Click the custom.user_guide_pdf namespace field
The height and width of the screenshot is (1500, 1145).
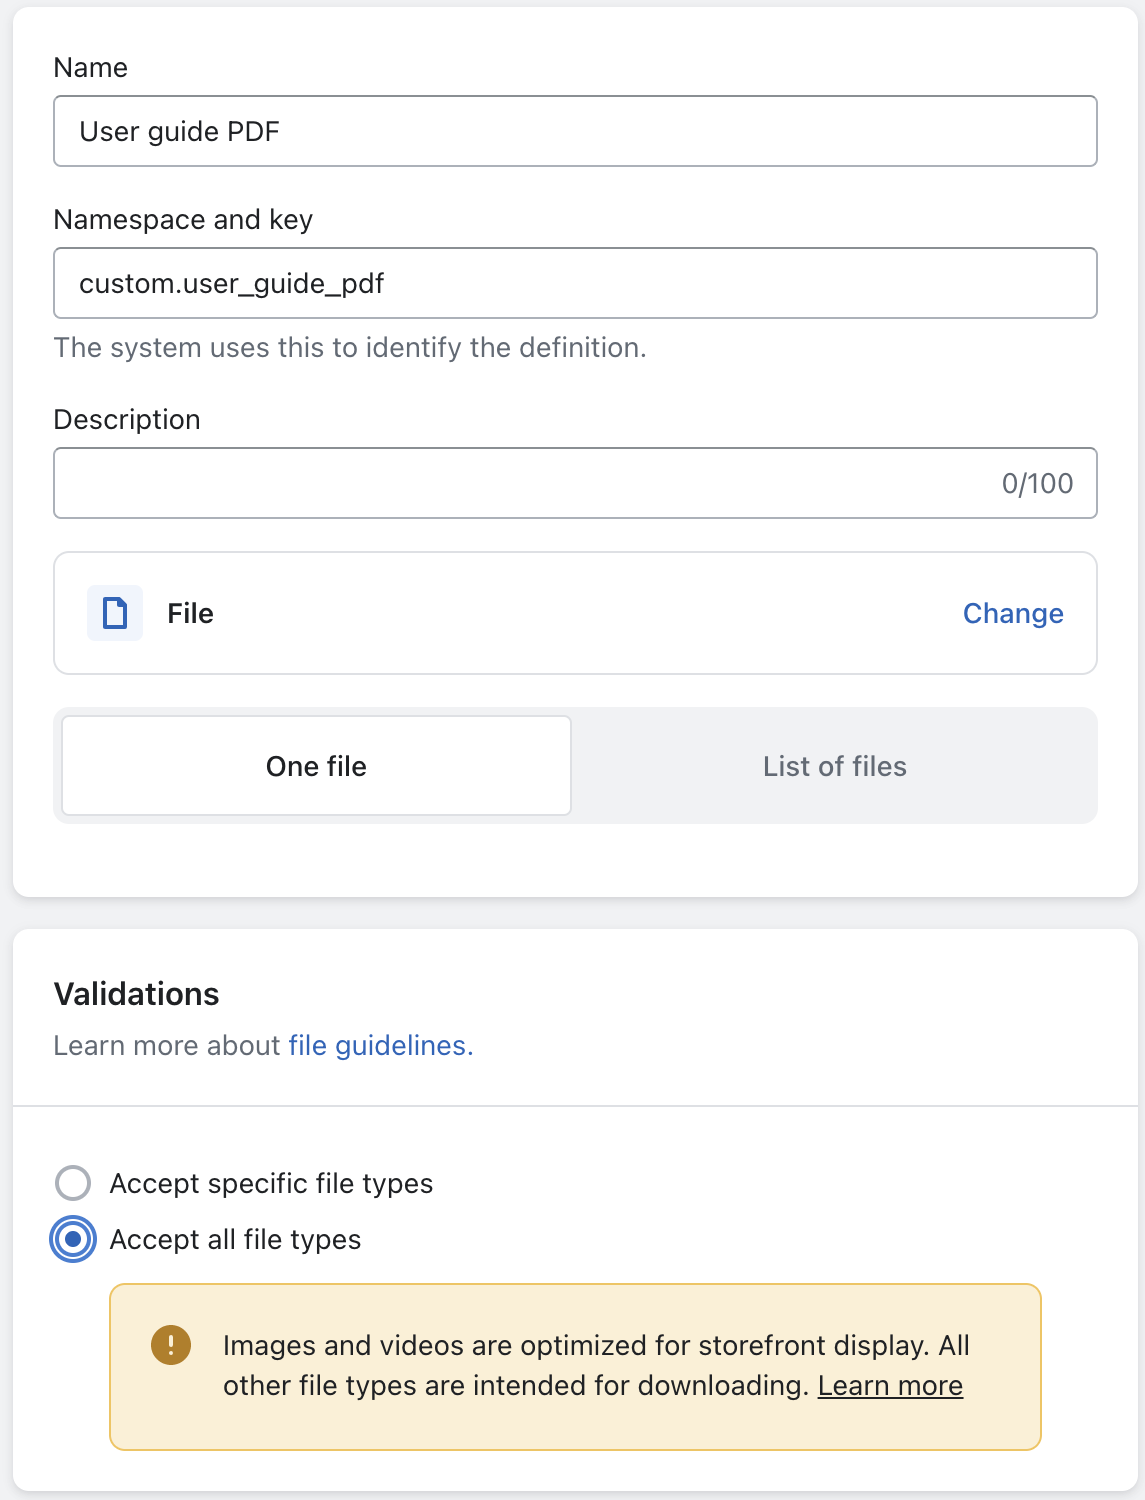575,283
